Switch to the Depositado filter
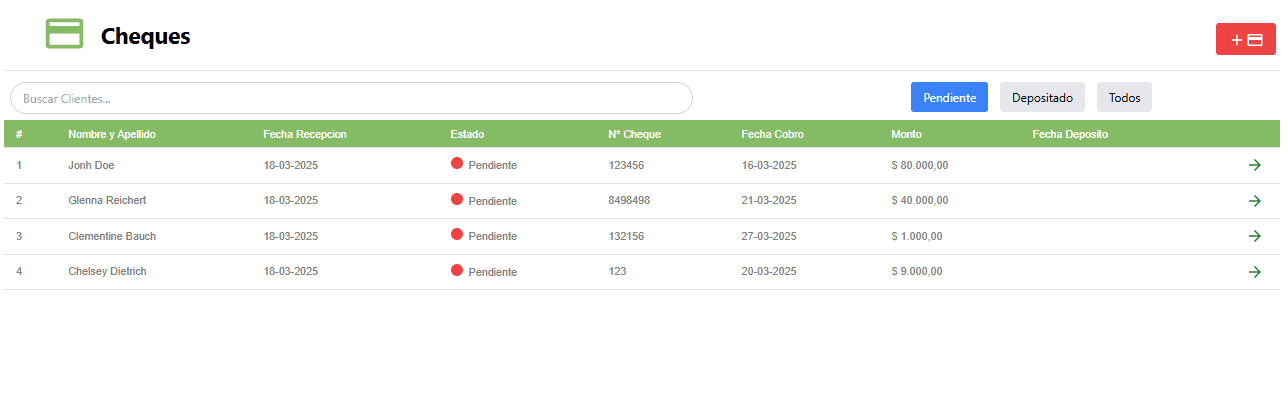Image resolution: width=1288 pixels, height=404 pixels. point(1042,98)
